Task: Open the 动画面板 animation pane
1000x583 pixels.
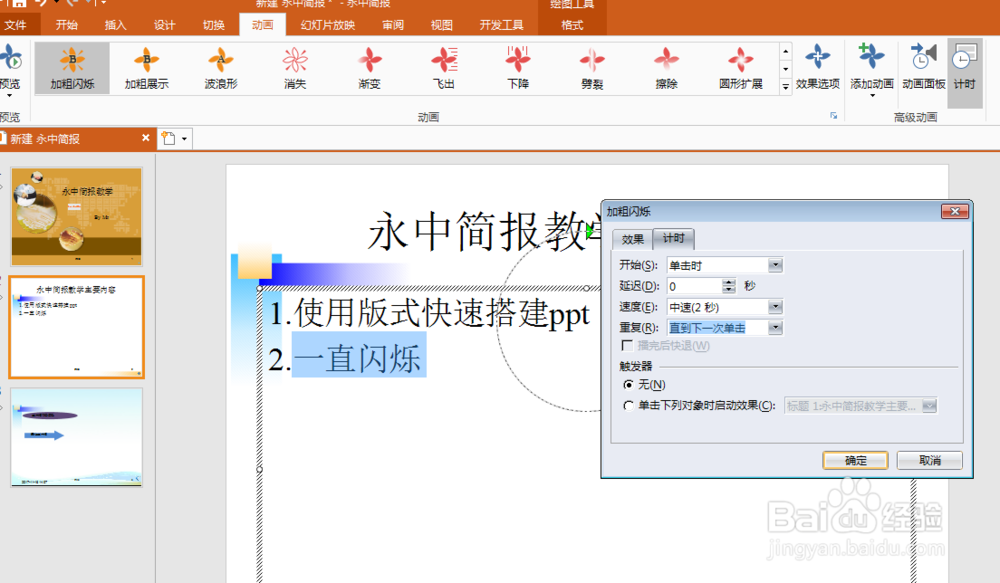Action: click(x=922, y=68)
